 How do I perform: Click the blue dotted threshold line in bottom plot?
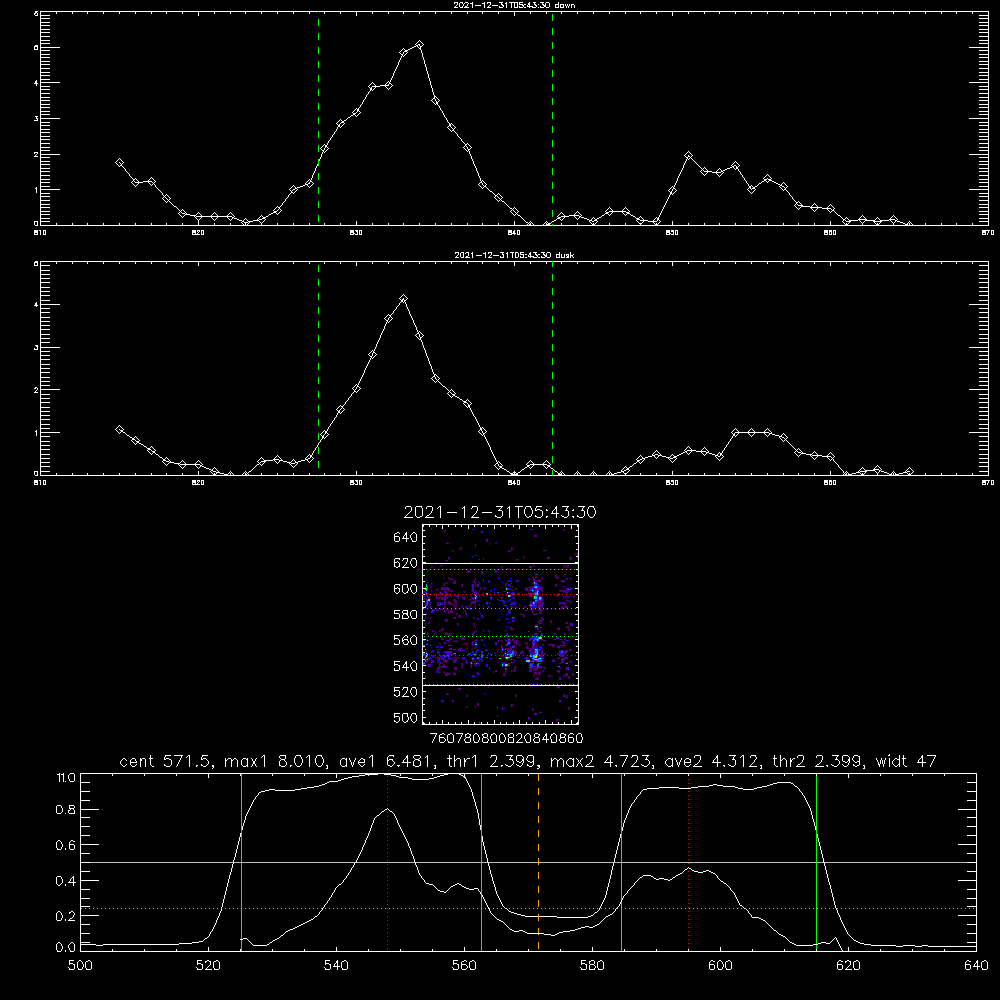(x=528, y=908)
